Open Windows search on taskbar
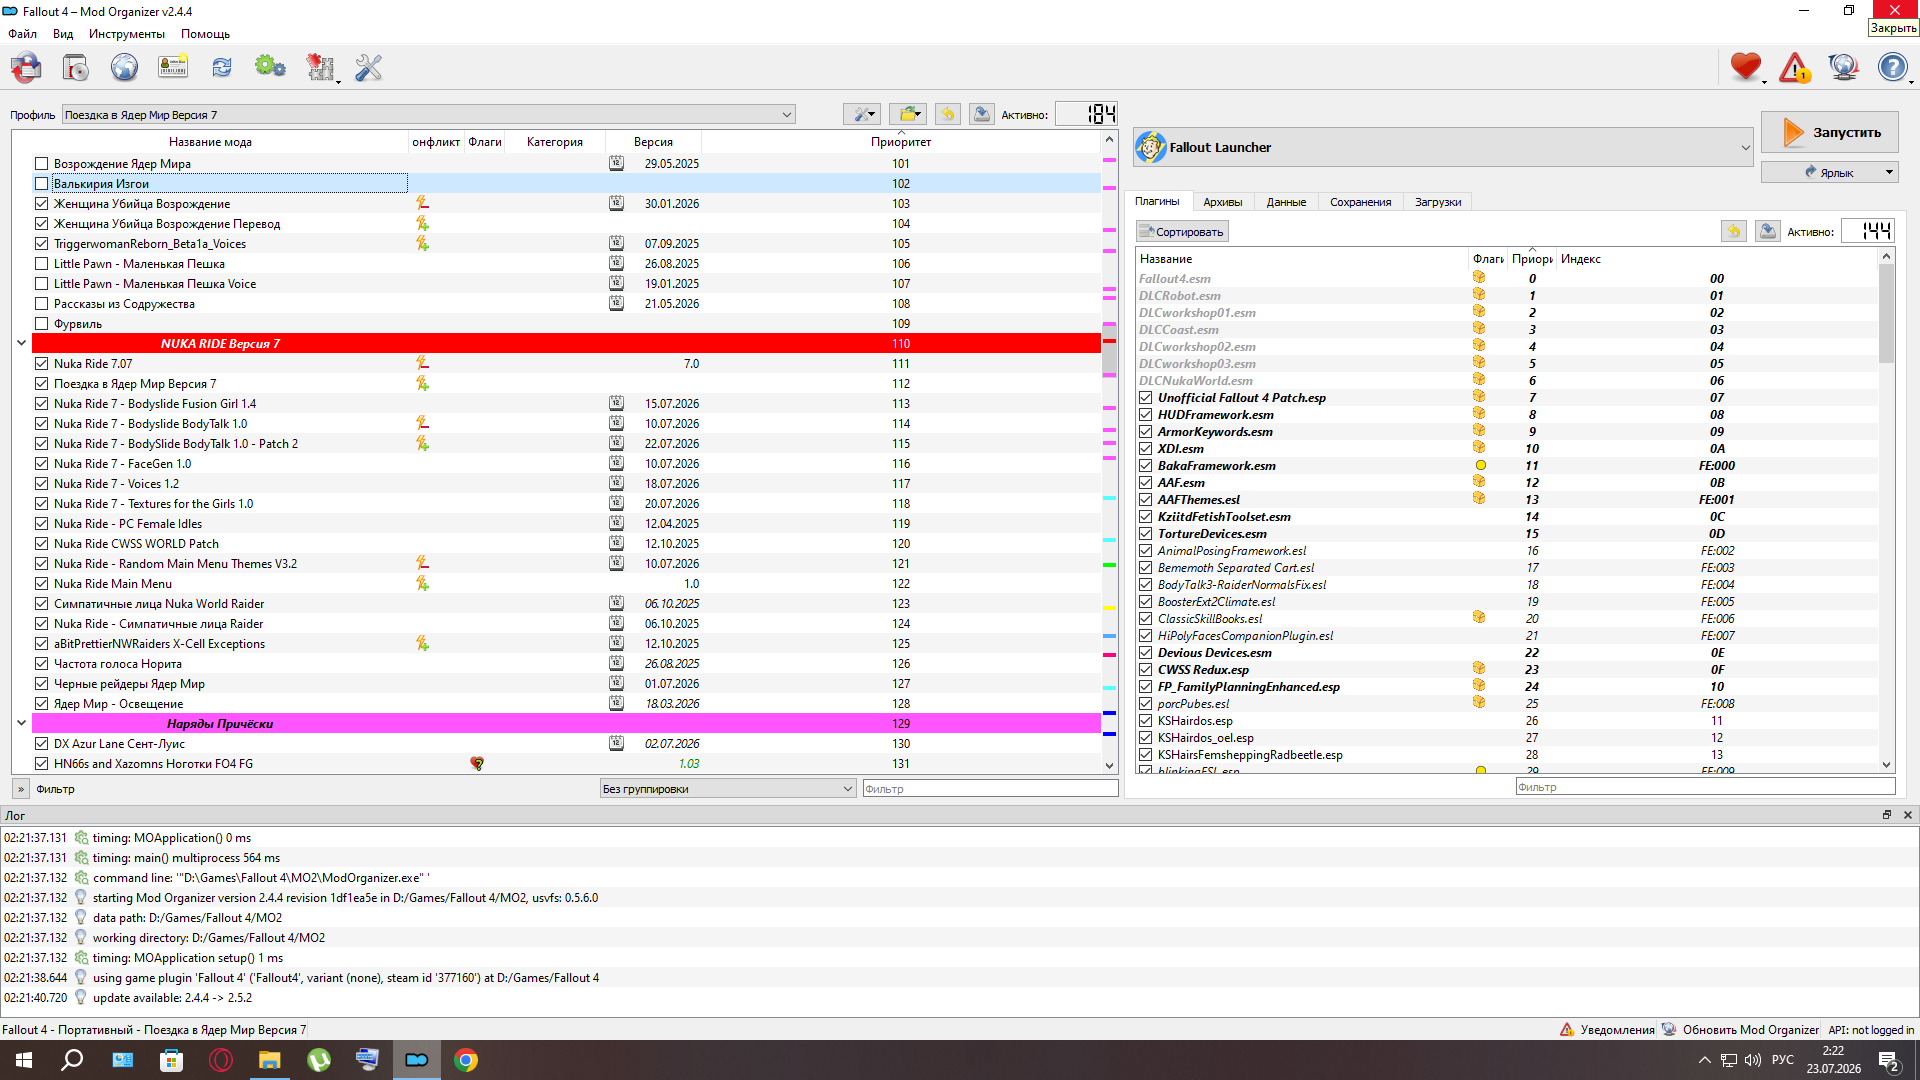Screen dimensions: 1920x1080 click(x=72, y=1060)
